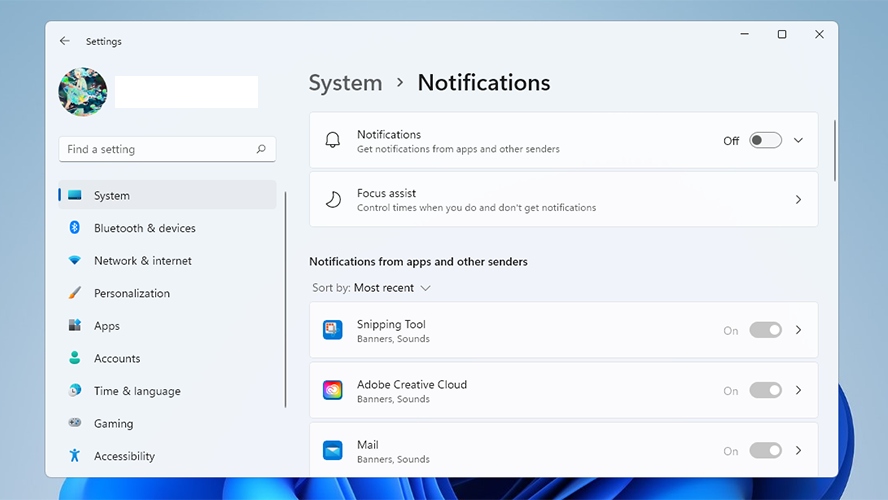Screen dimensions: 888x500
Task: Toggle Adobe Creative Cloud notifications switch
Action: 765,390
